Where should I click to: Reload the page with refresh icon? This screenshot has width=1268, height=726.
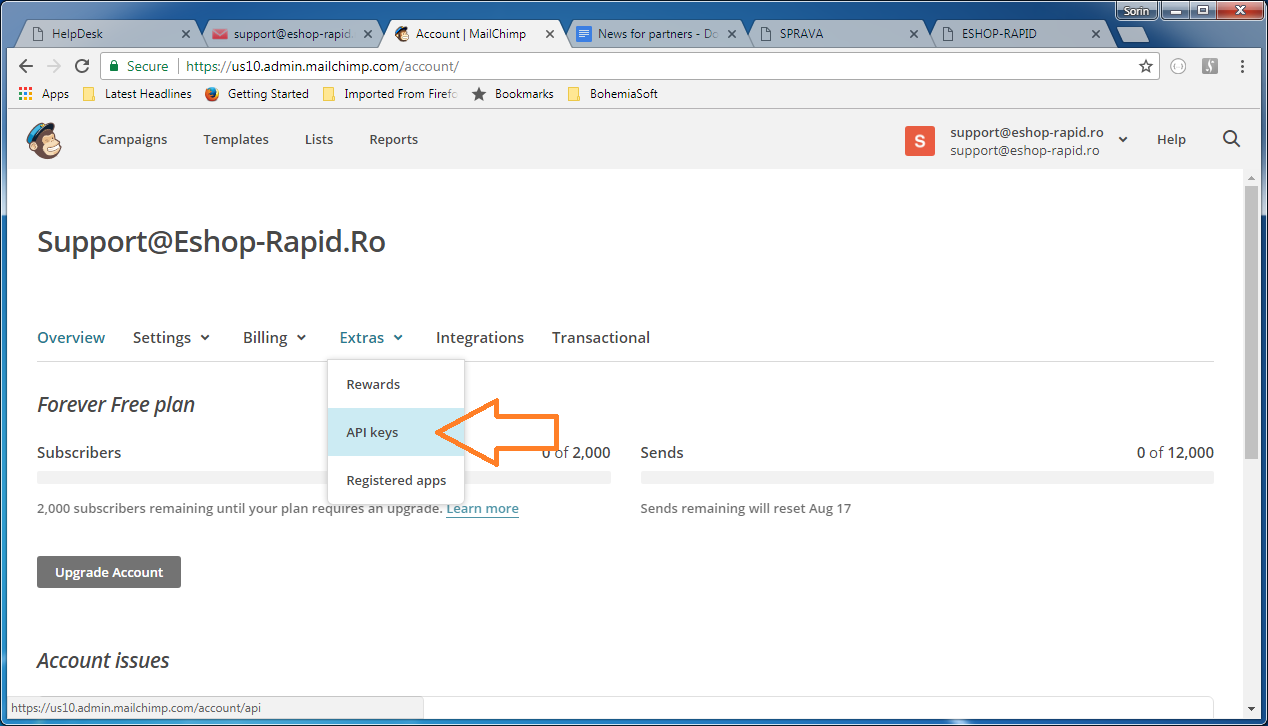click(82, 66)
